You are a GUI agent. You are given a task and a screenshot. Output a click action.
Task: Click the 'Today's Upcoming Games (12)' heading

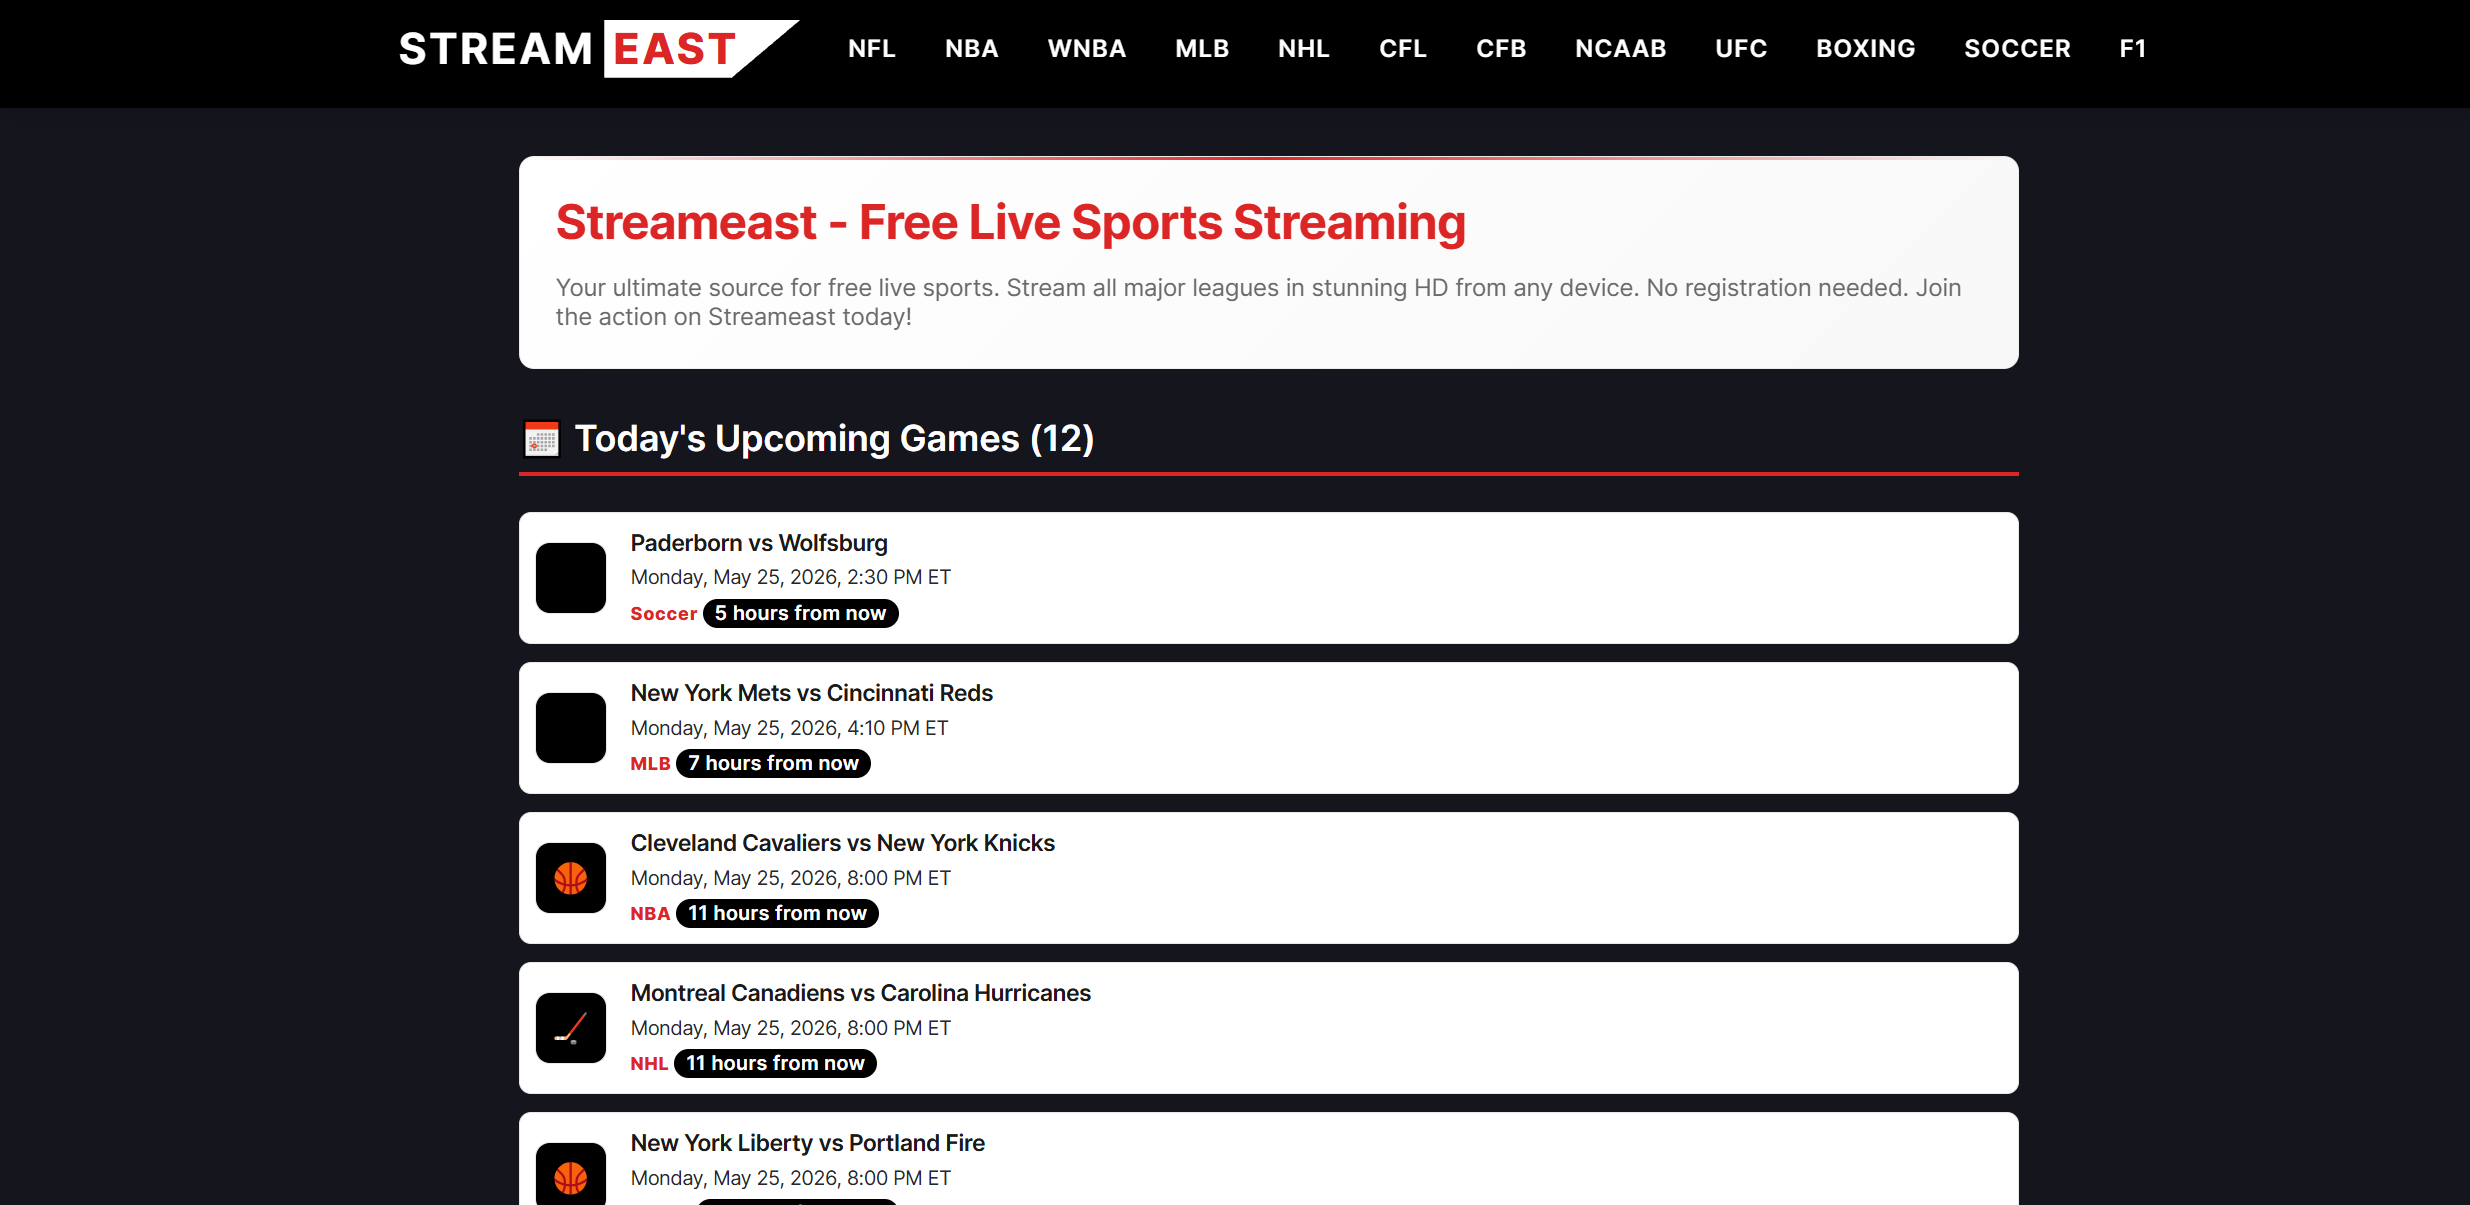834,439
